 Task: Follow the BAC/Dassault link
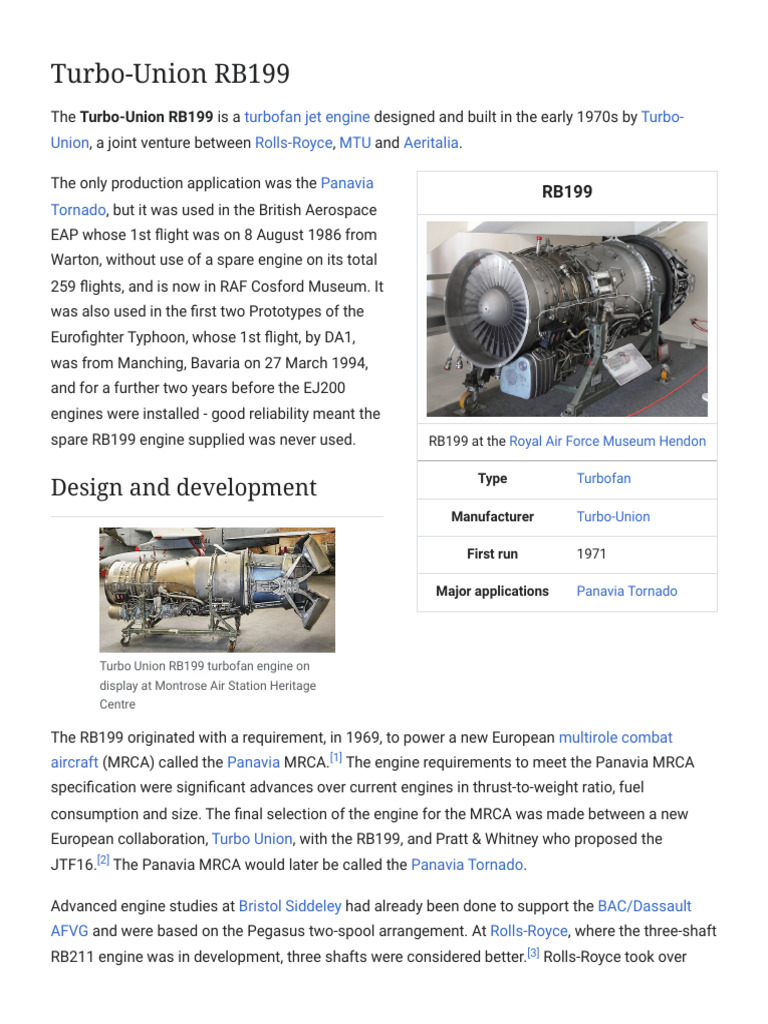pos(645,906)
